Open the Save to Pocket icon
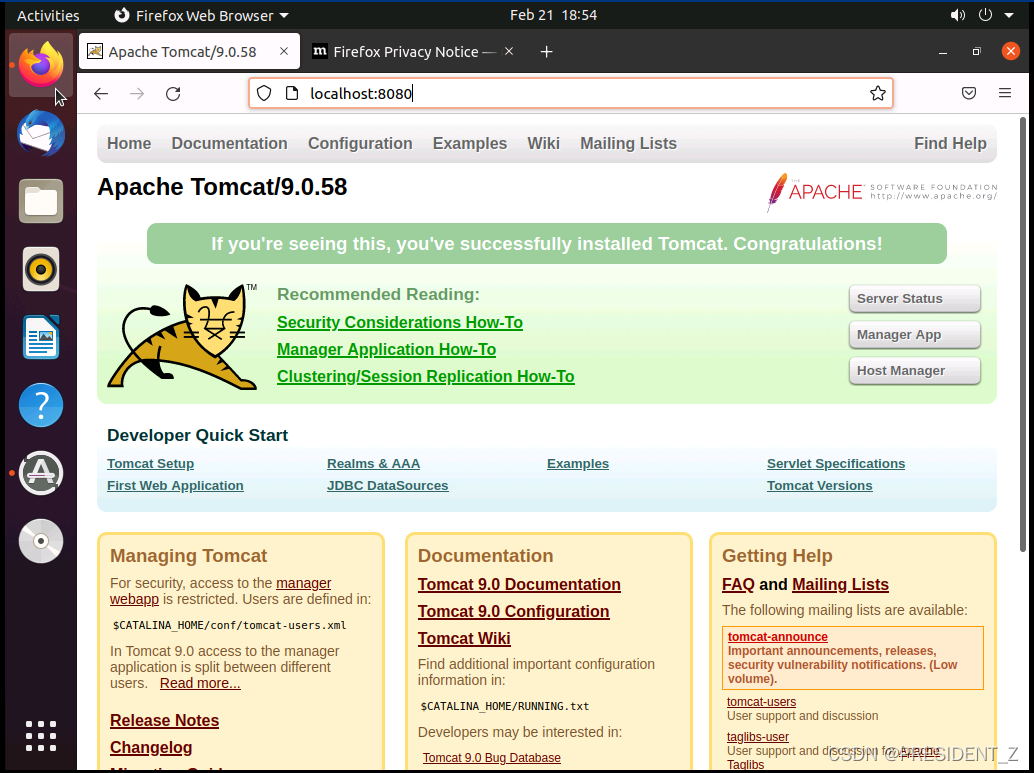The image size is (1034, 773). click(969, 93)
